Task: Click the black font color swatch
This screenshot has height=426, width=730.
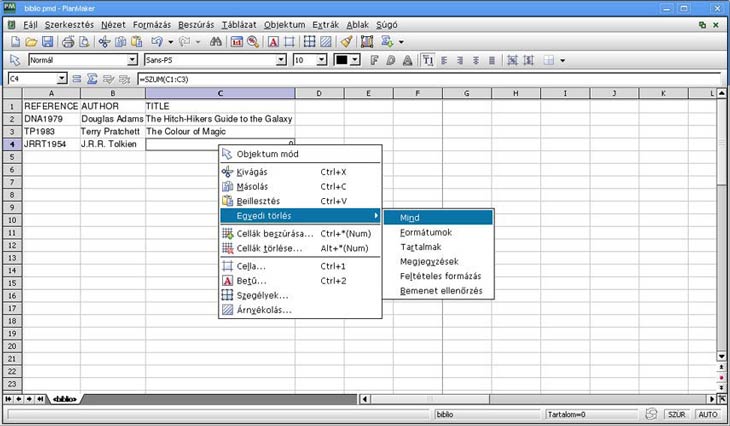Action: point(342,60)
